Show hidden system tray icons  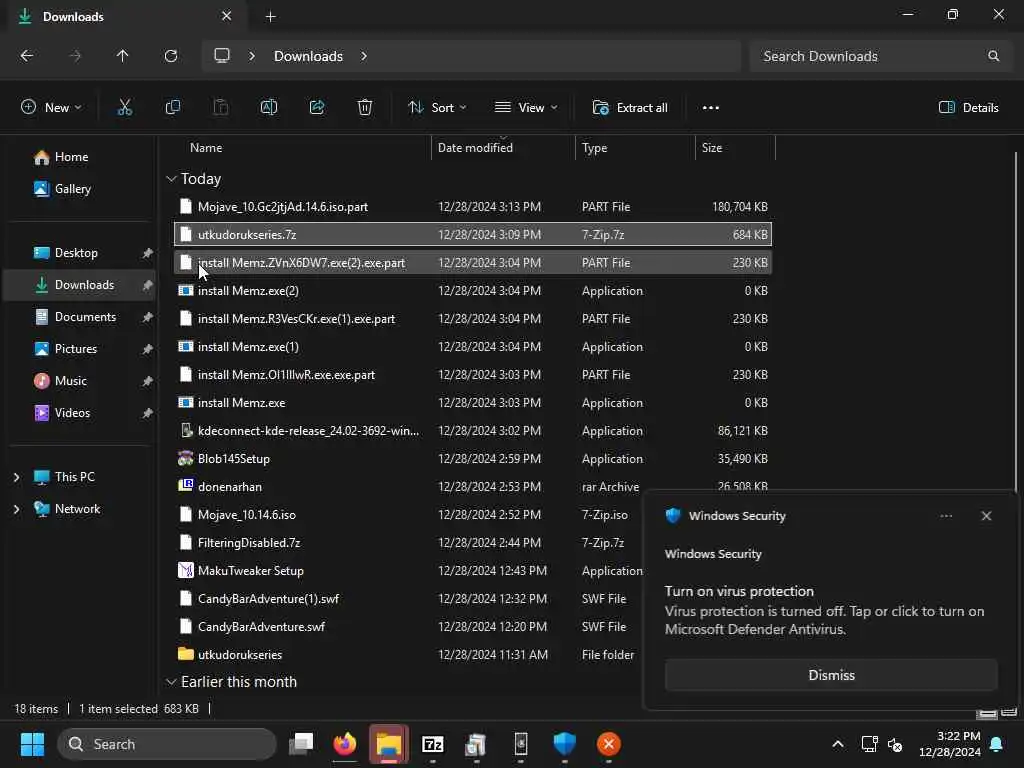[837, 744]
